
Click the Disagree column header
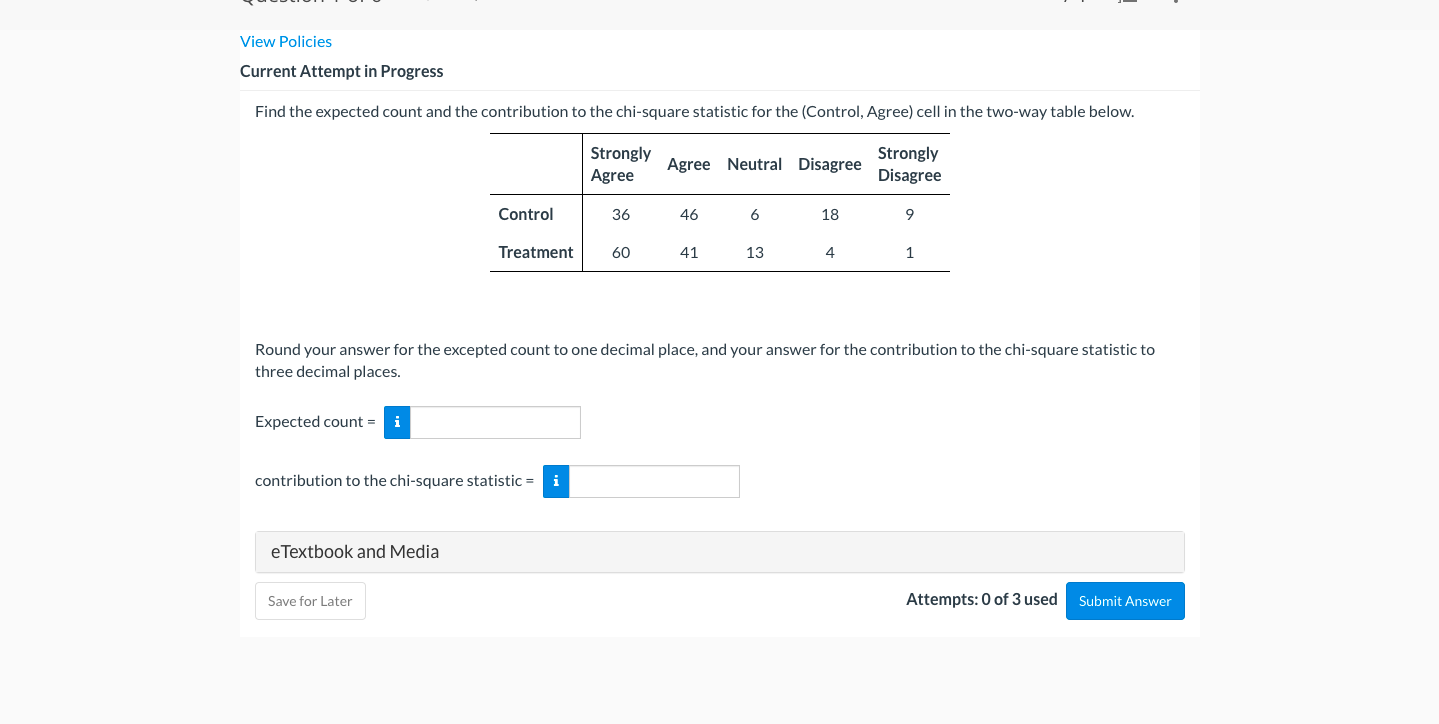(830, 164)
